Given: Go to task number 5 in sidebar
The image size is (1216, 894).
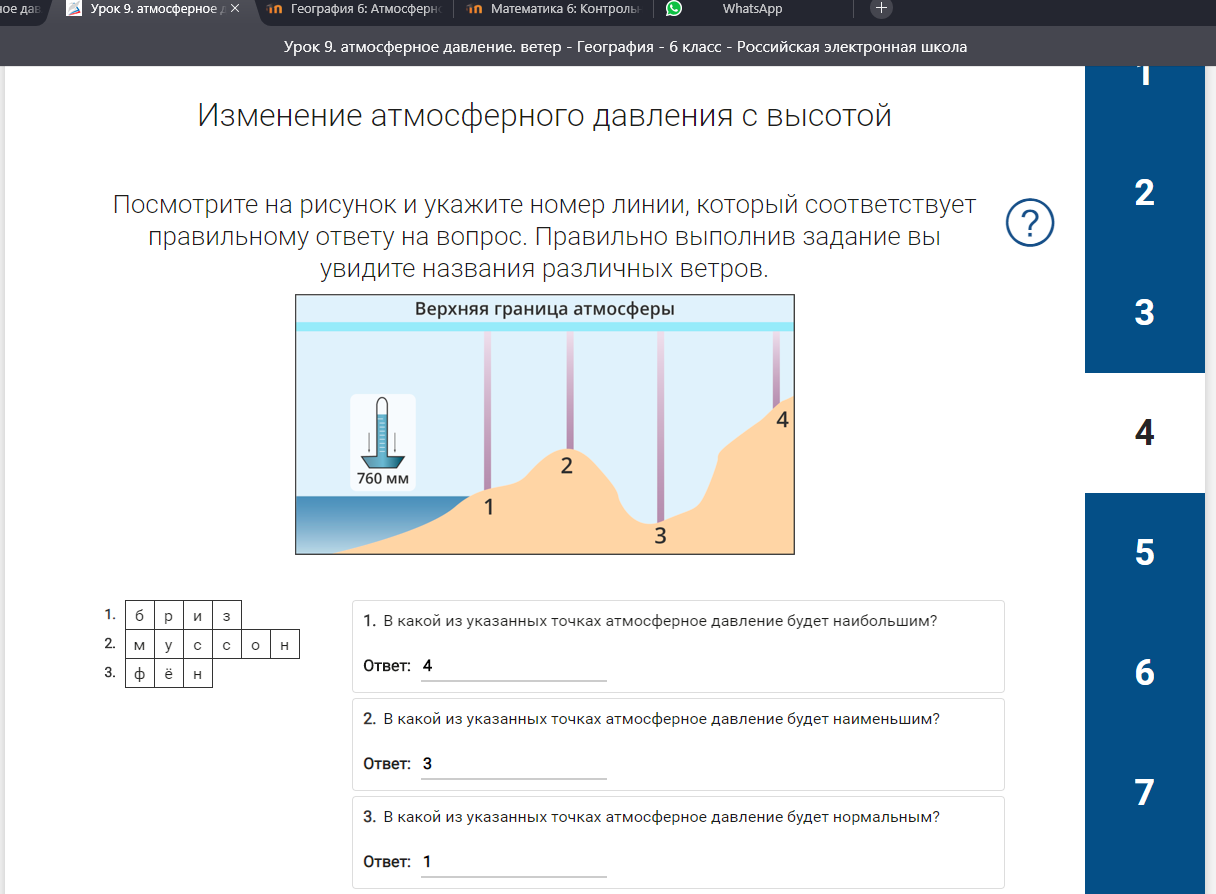Looking at the screenshot, I should pos(1145,552).
